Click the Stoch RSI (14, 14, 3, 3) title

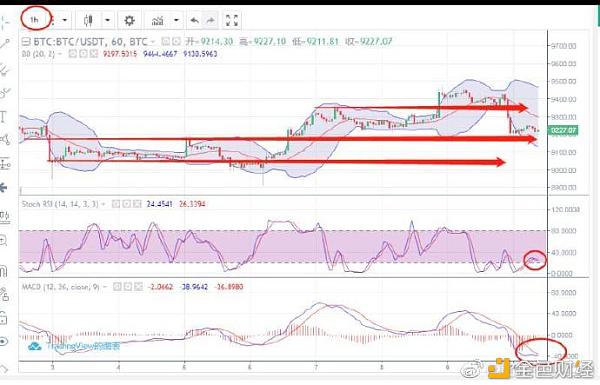tap(60, 204)
